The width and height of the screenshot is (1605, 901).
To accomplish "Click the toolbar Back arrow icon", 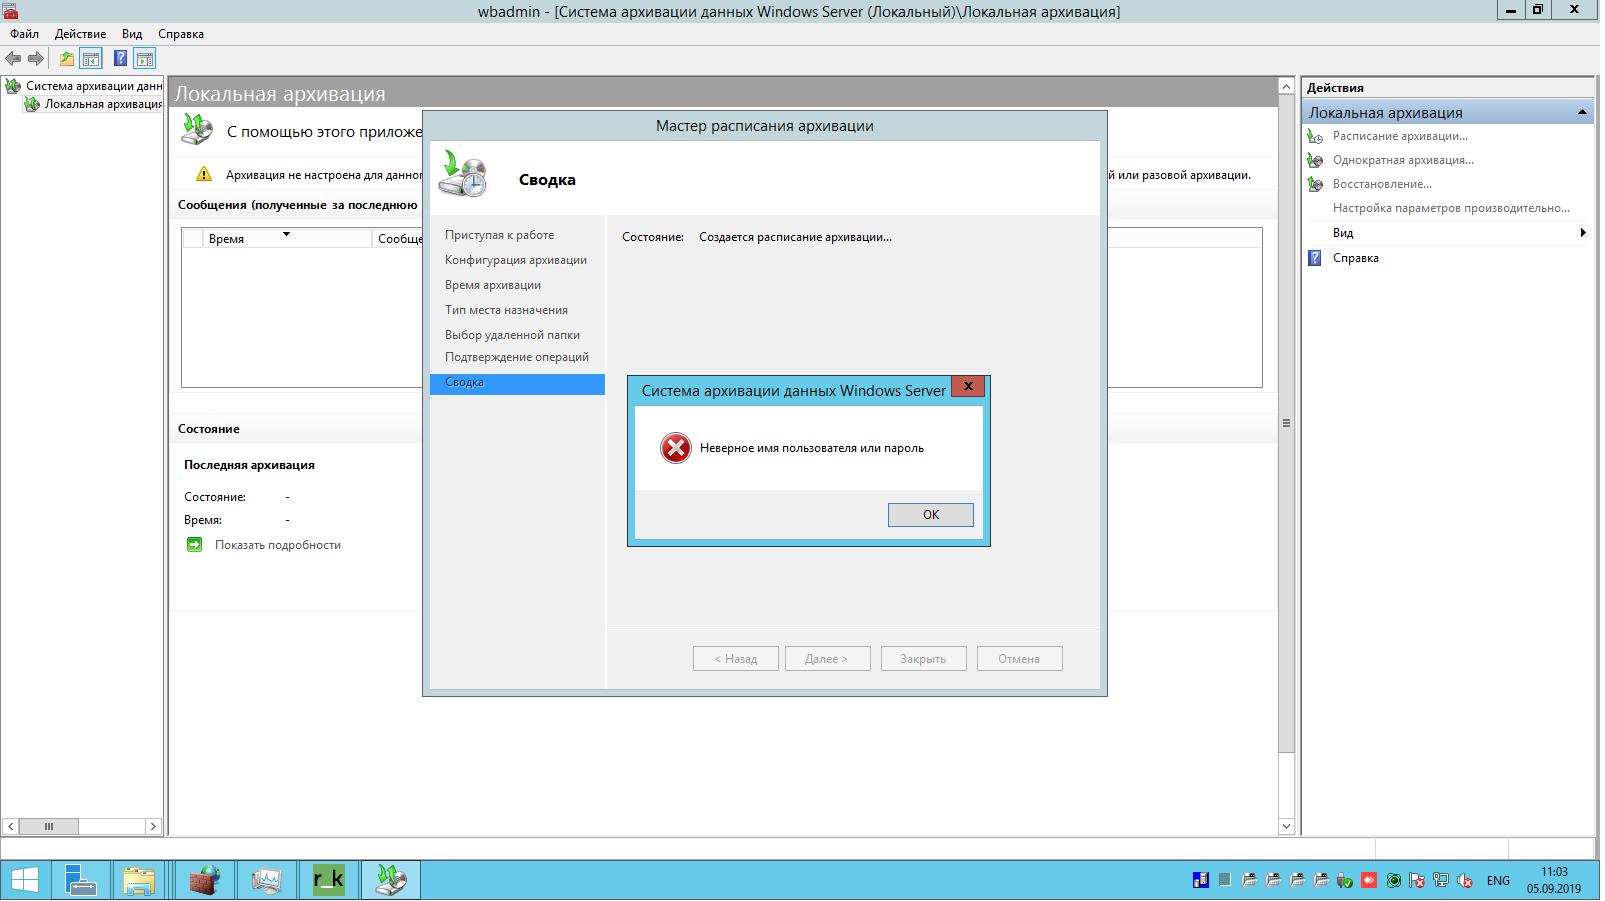I will 13,59.
